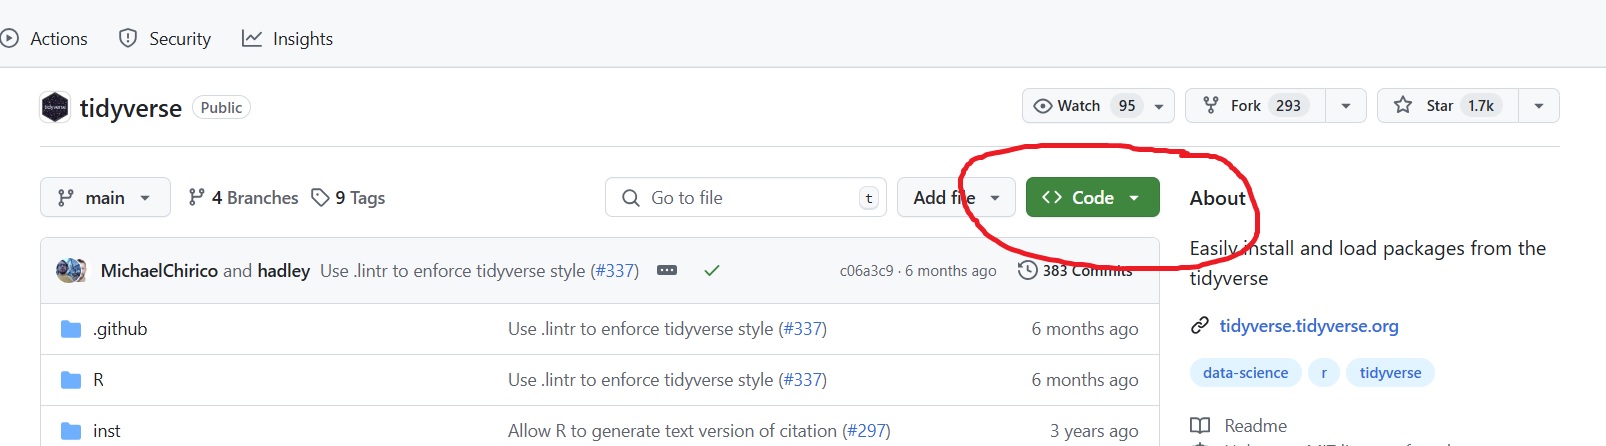This screenshot has height=446, width=1606.
Task: Expand the Watch options dropdown arrow
Action: coord(1159,106)
